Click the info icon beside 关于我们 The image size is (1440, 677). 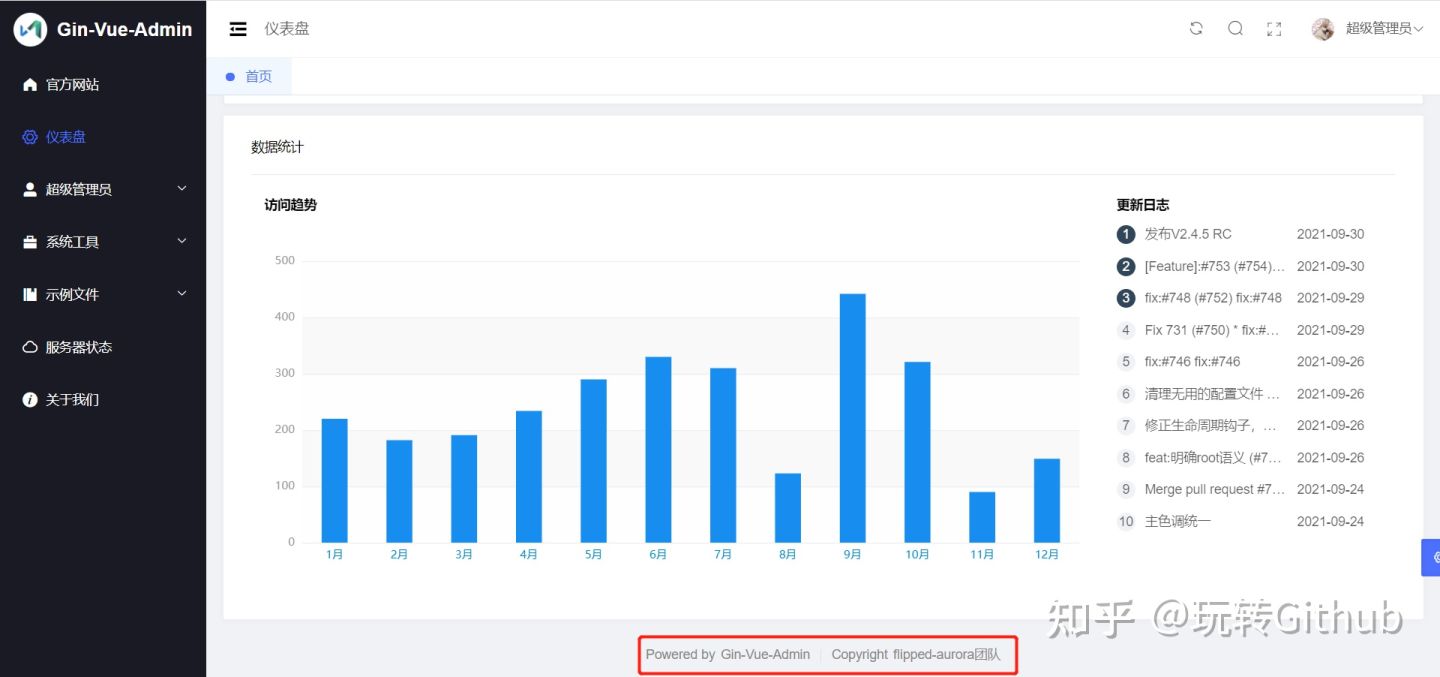pyautogui.click(x=30, y=399)
